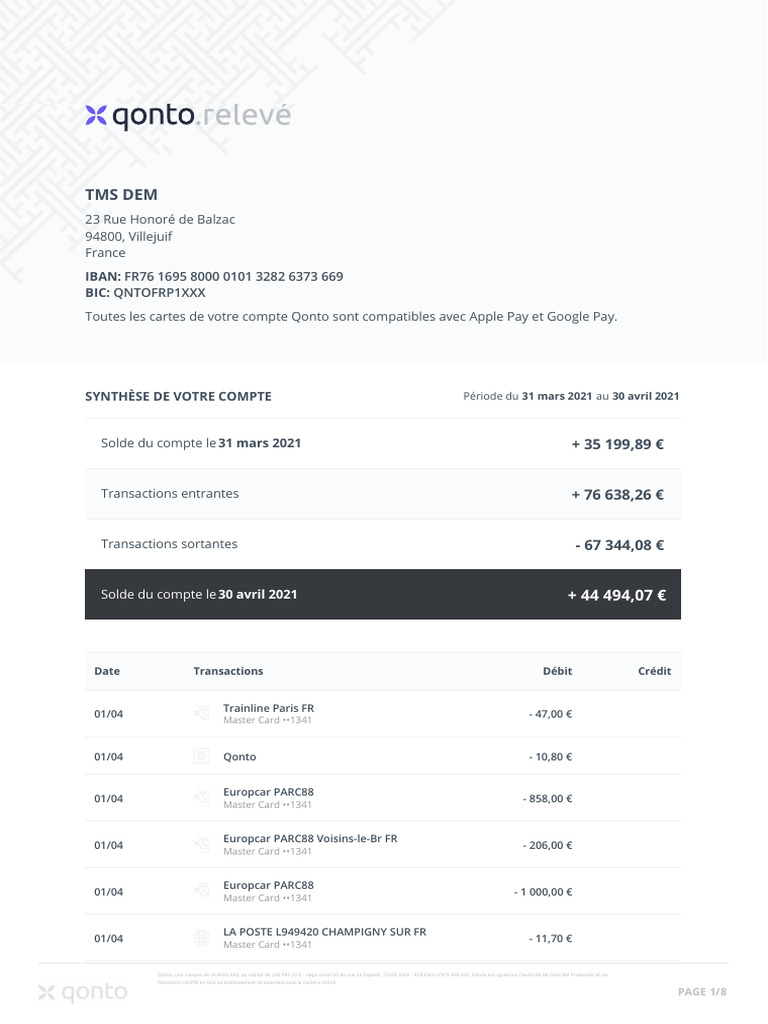Click the Date column header

[x=107, y=671]
